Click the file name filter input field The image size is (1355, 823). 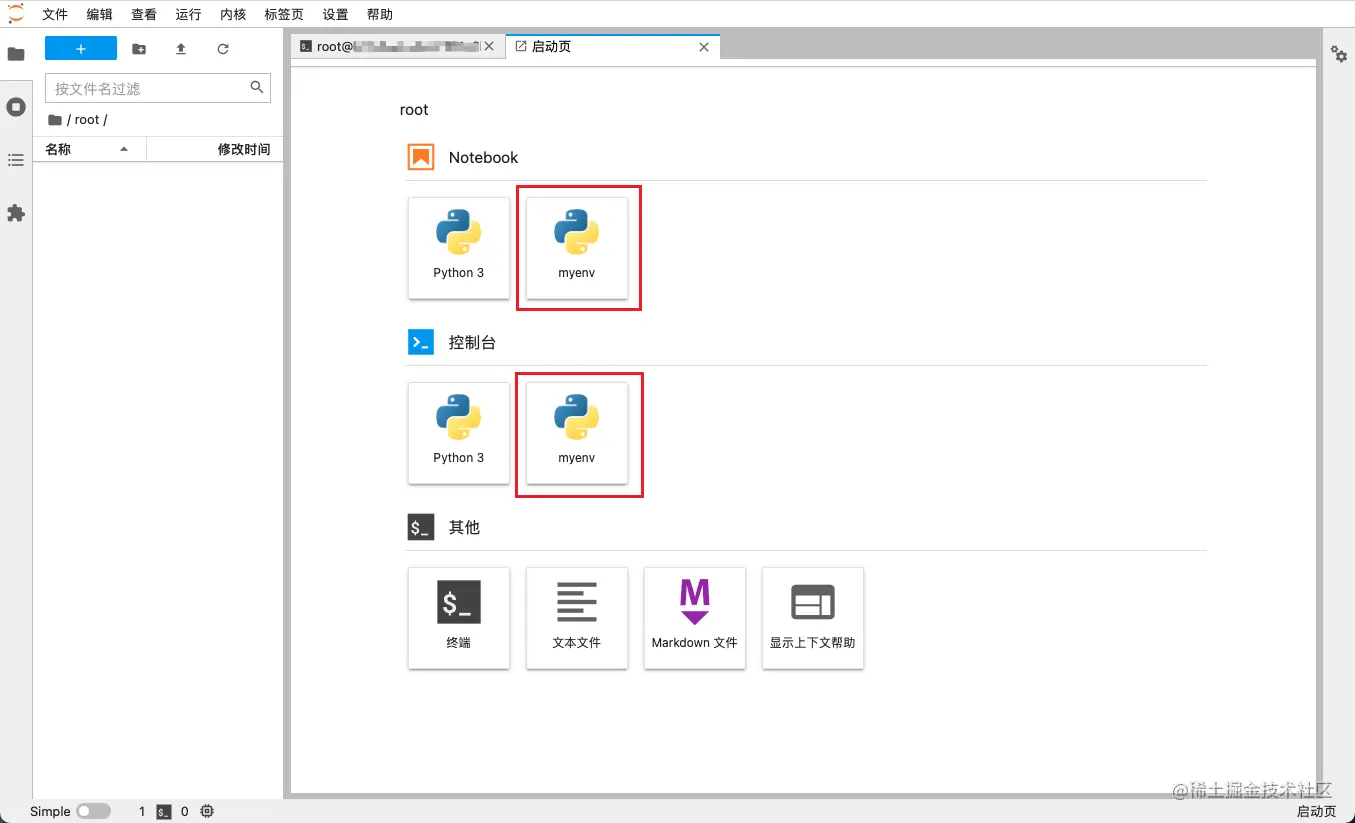(x=158, y=88)
